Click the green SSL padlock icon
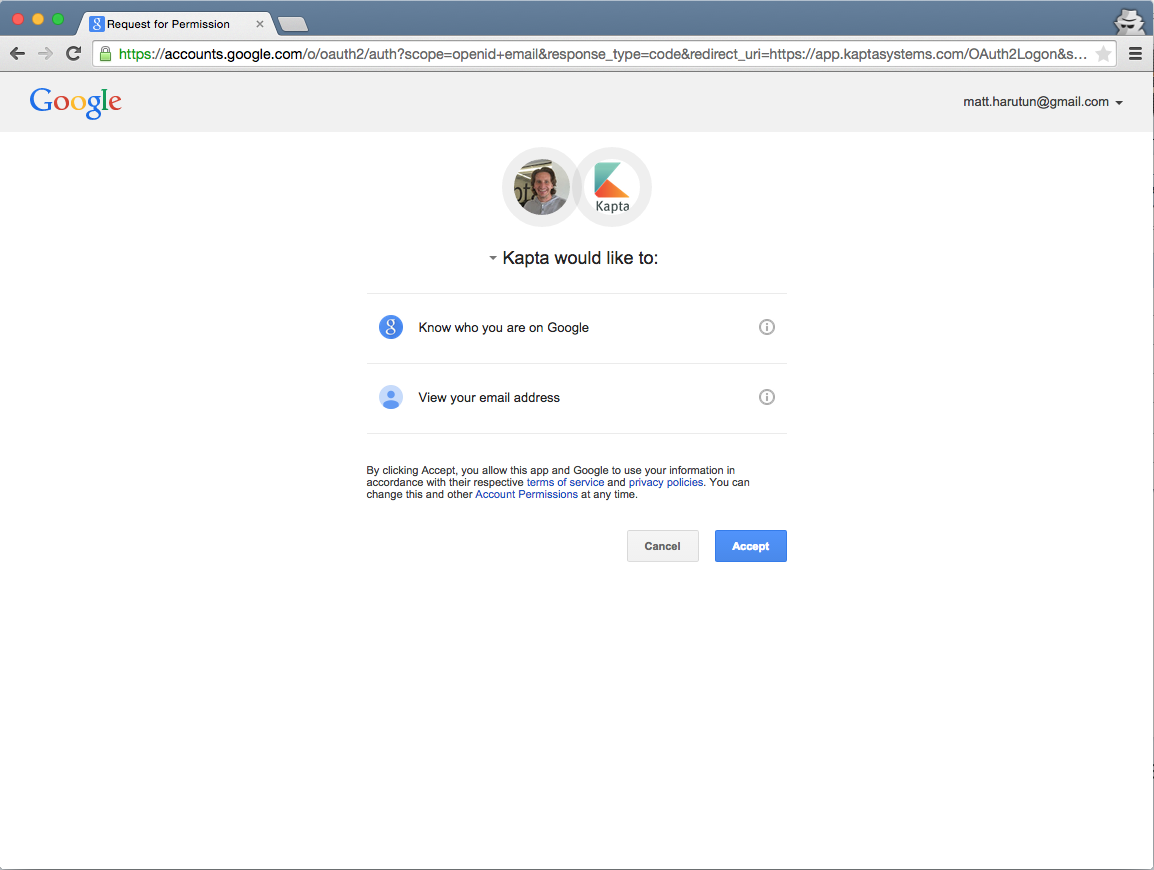The width and height of the screenshot is (1154, 870). [105, 54]
